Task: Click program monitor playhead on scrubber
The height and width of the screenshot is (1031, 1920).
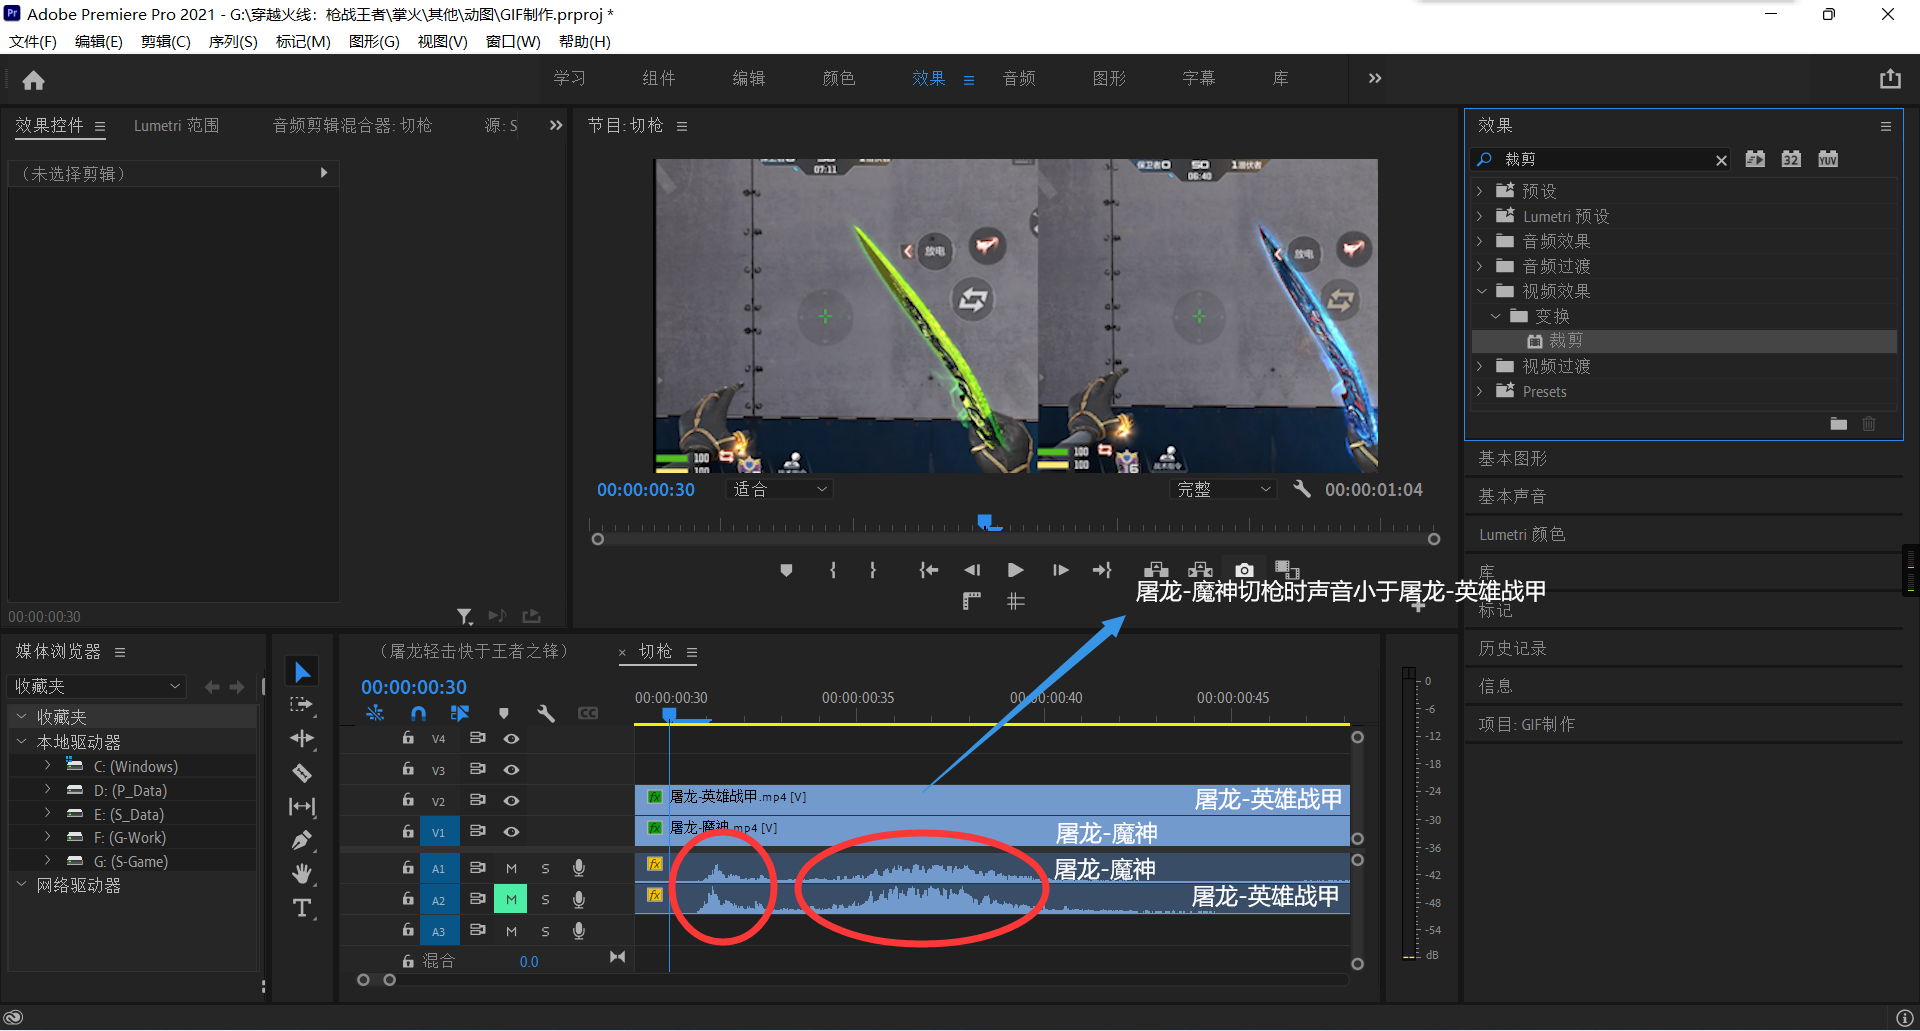Action: pos(985,521)
